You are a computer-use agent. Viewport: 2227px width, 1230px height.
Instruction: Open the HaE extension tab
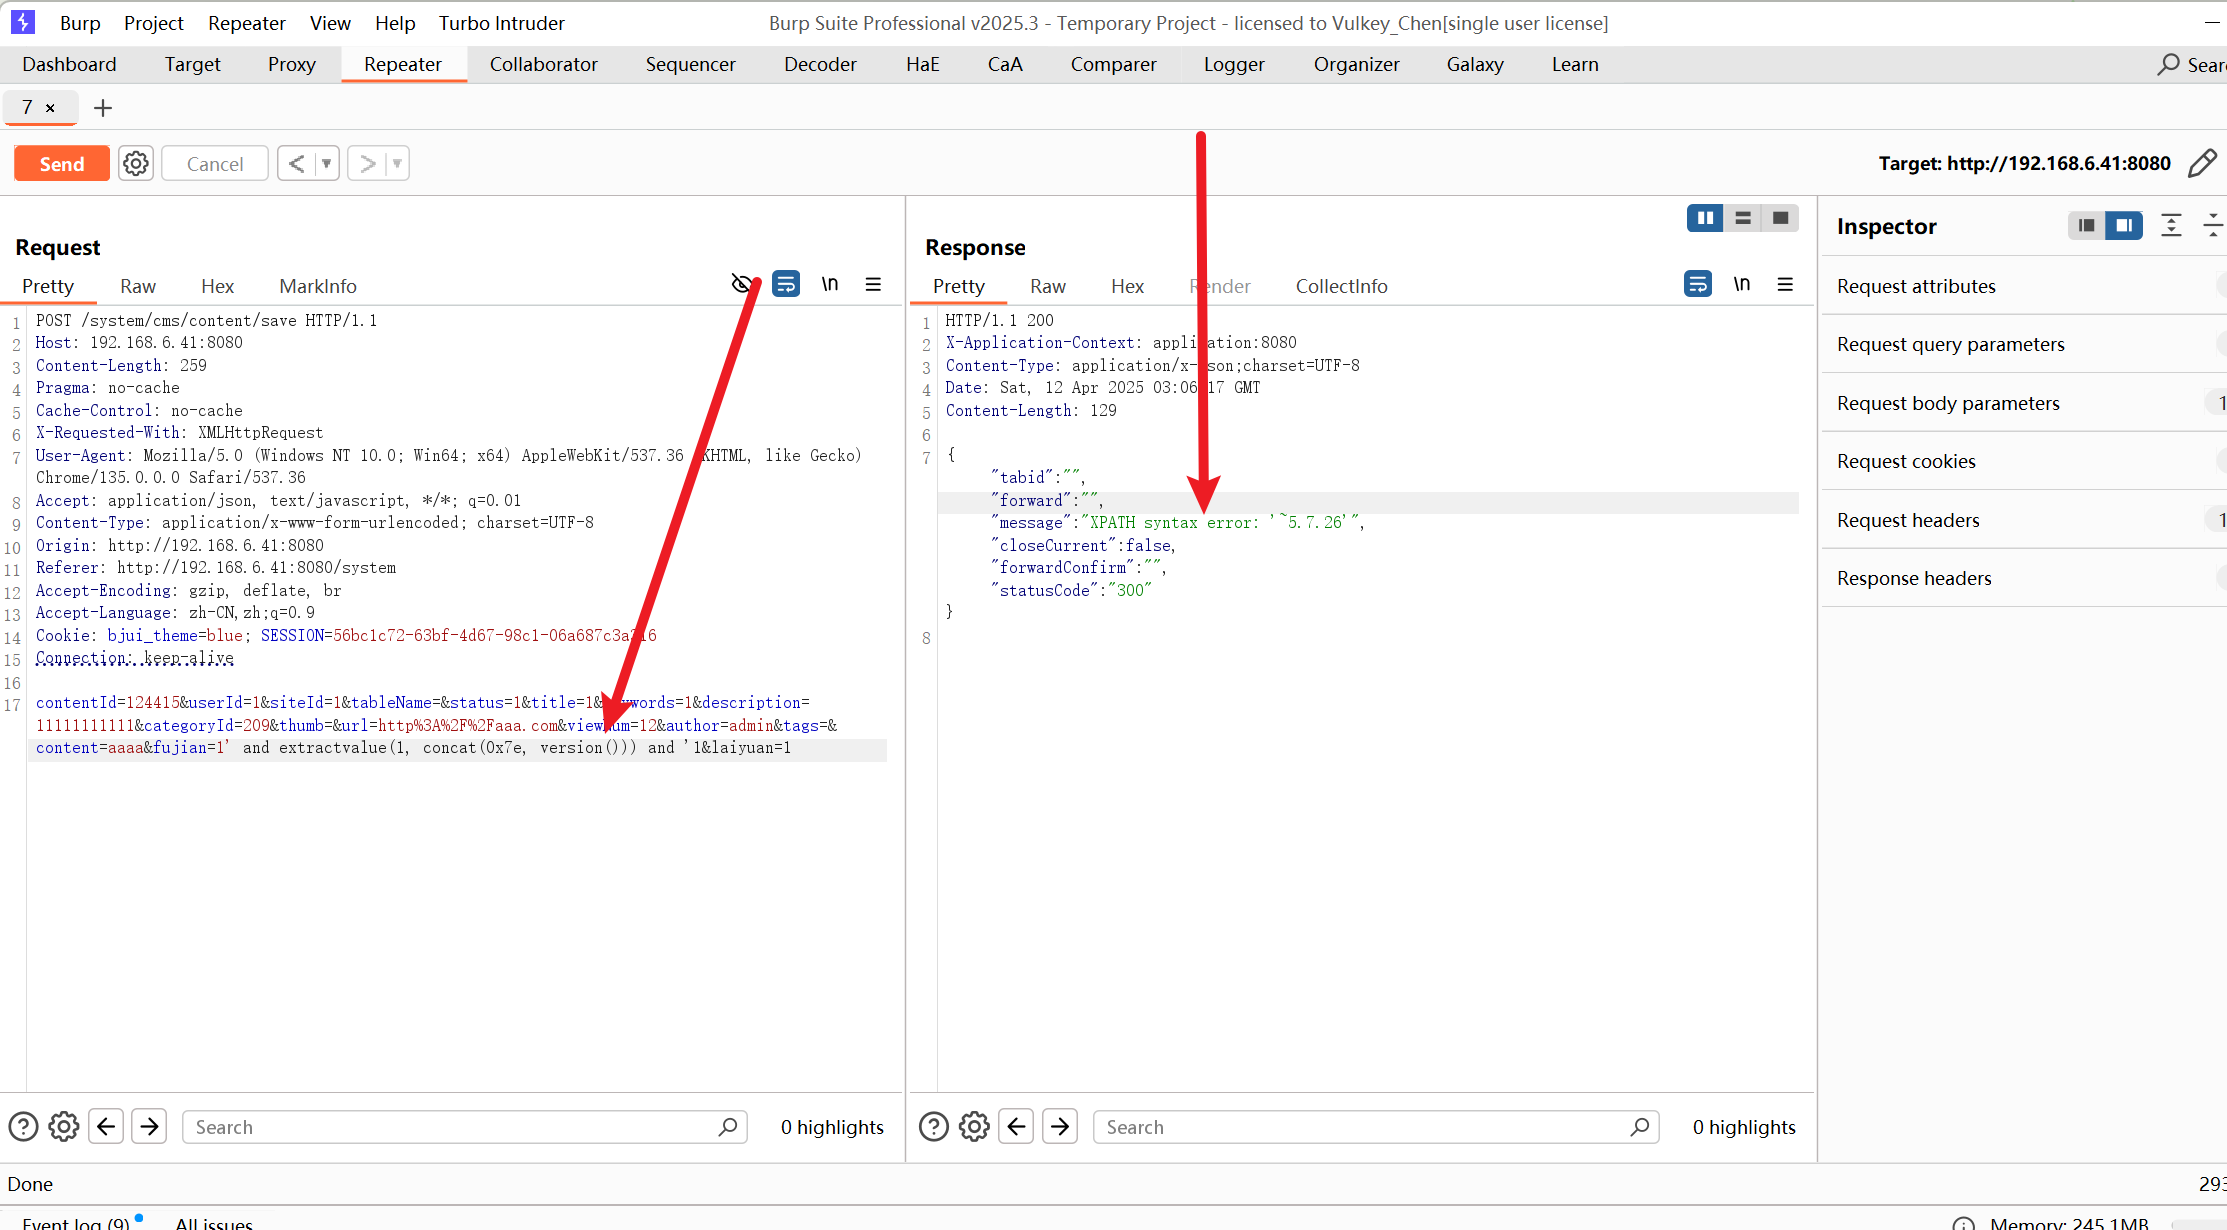pyautogui.click(x=922, y=64)
